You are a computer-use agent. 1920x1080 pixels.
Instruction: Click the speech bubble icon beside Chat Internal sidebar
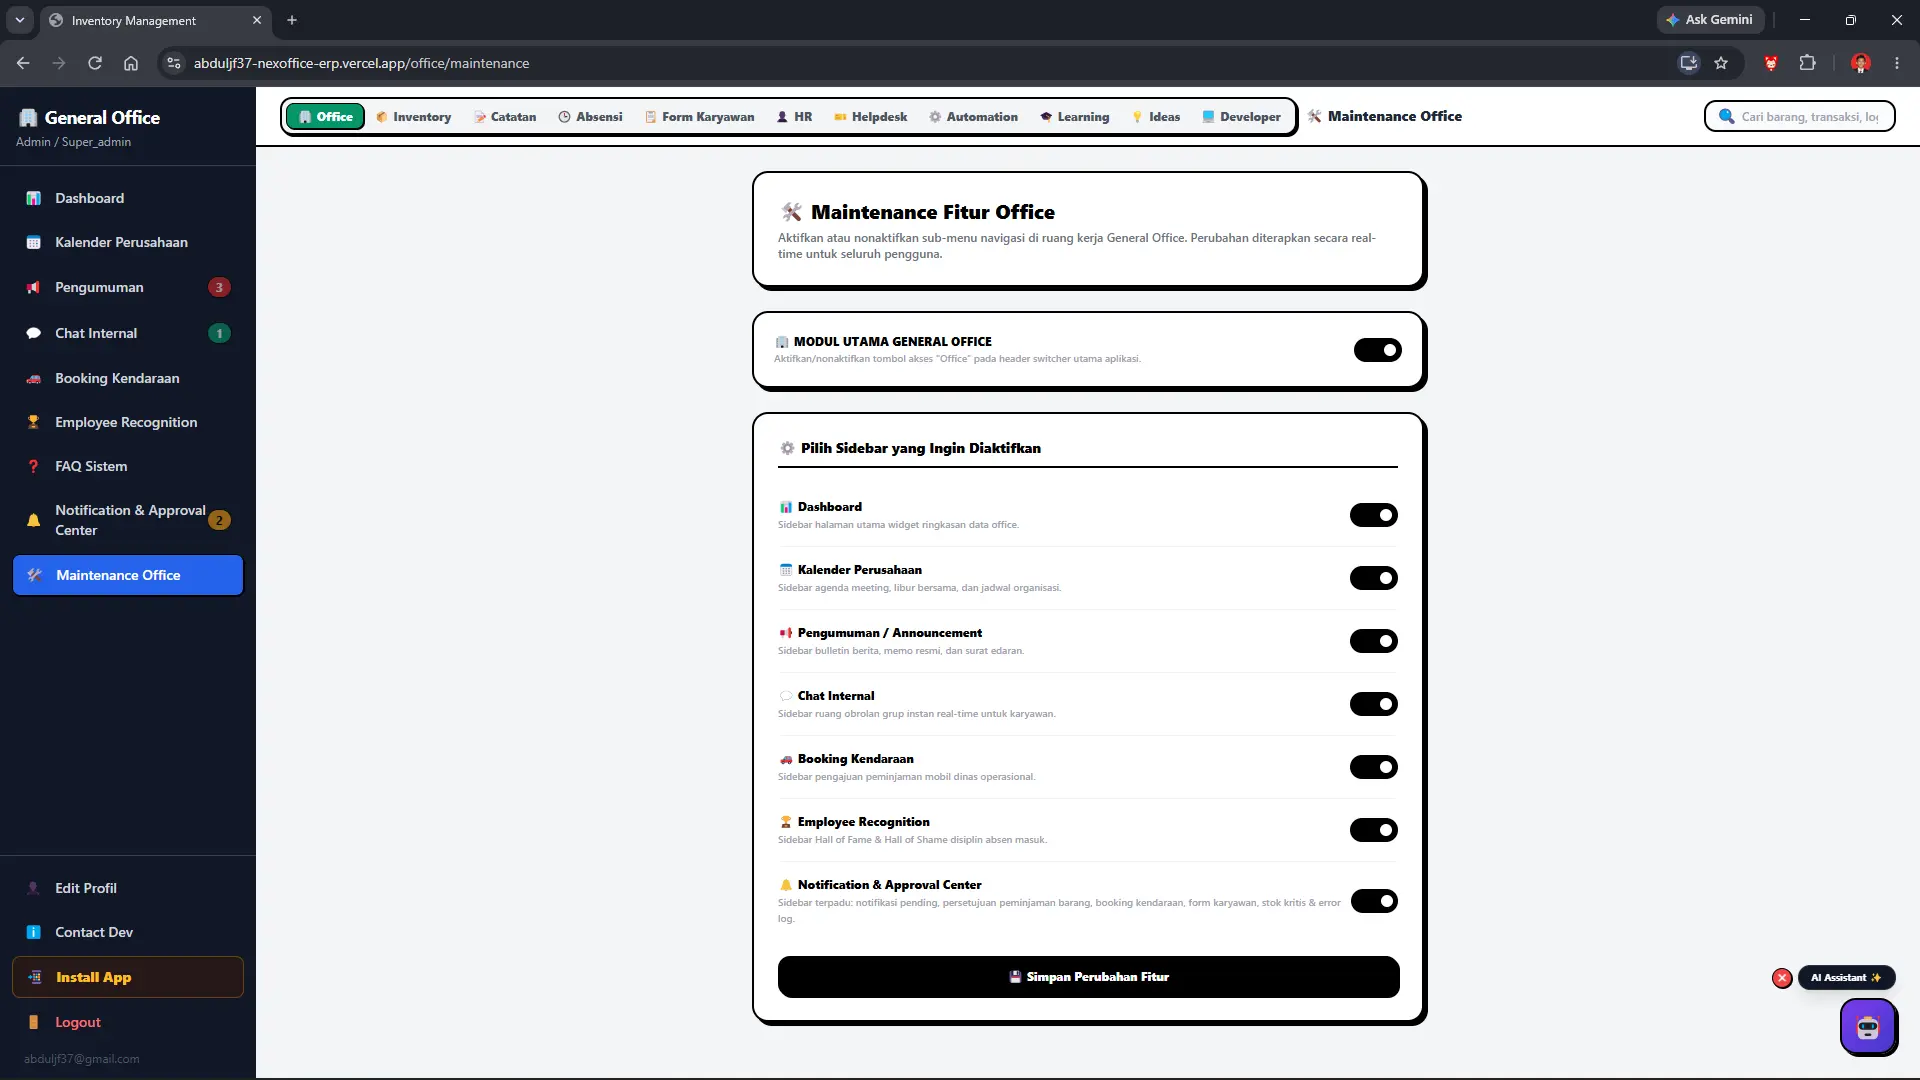point(33,333)
